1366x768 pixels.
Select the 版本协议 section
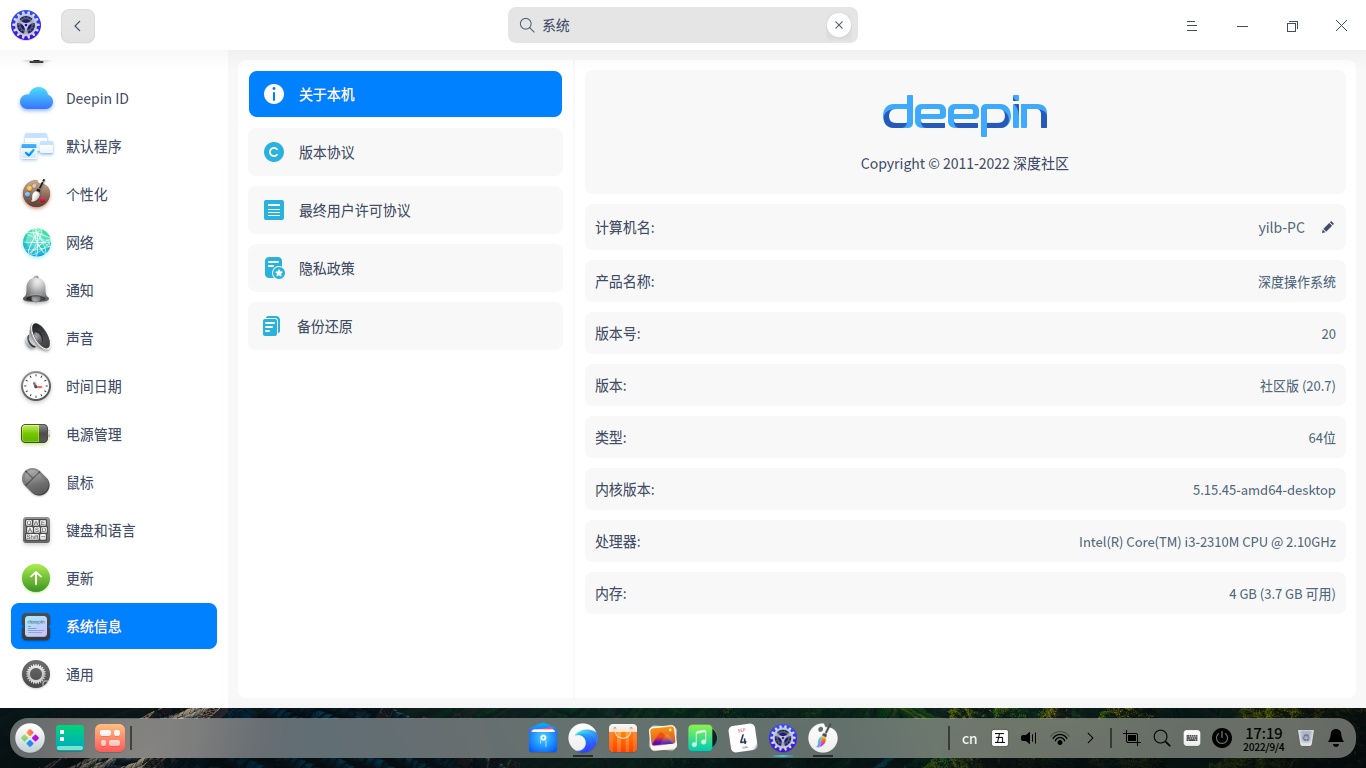[405, 152]
